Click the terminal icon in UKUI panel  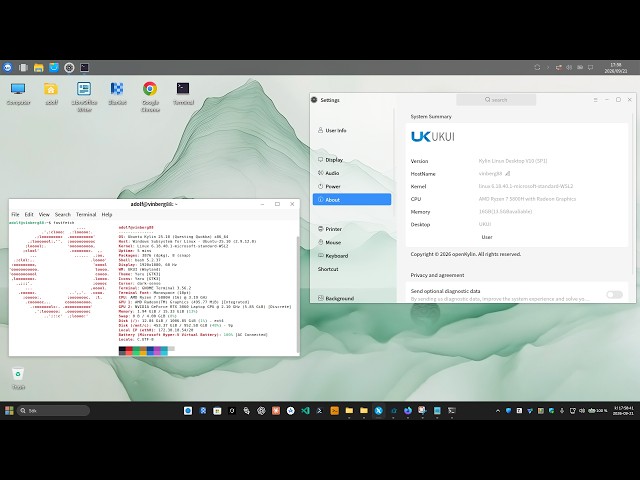84,67
